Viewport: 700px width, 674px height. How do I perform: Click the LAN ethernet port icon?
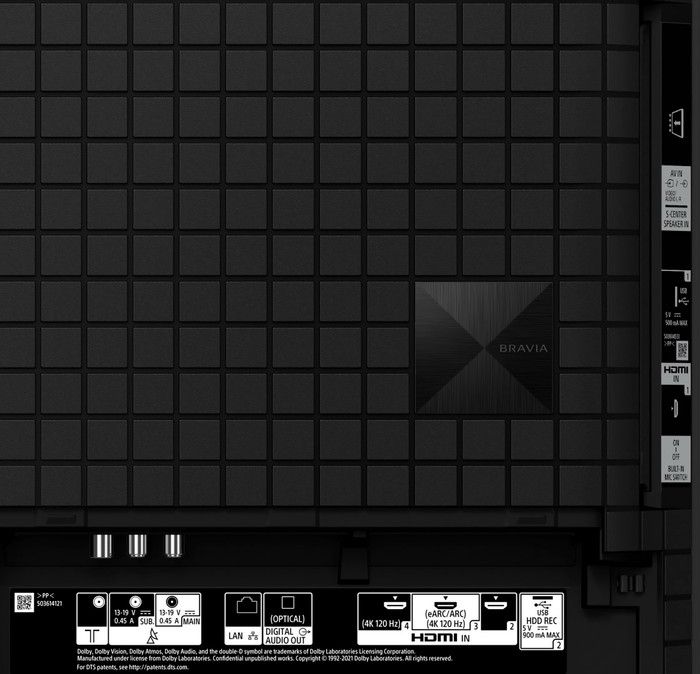[242, 605]
